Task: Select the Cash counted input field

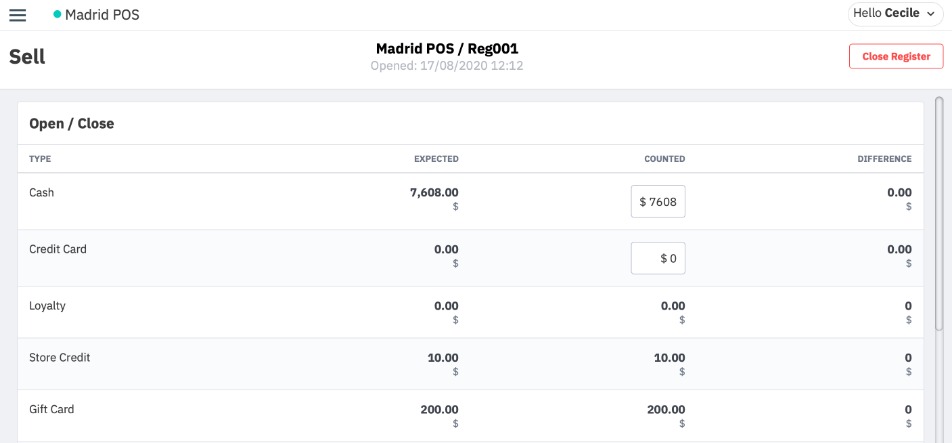Action: 658,201
